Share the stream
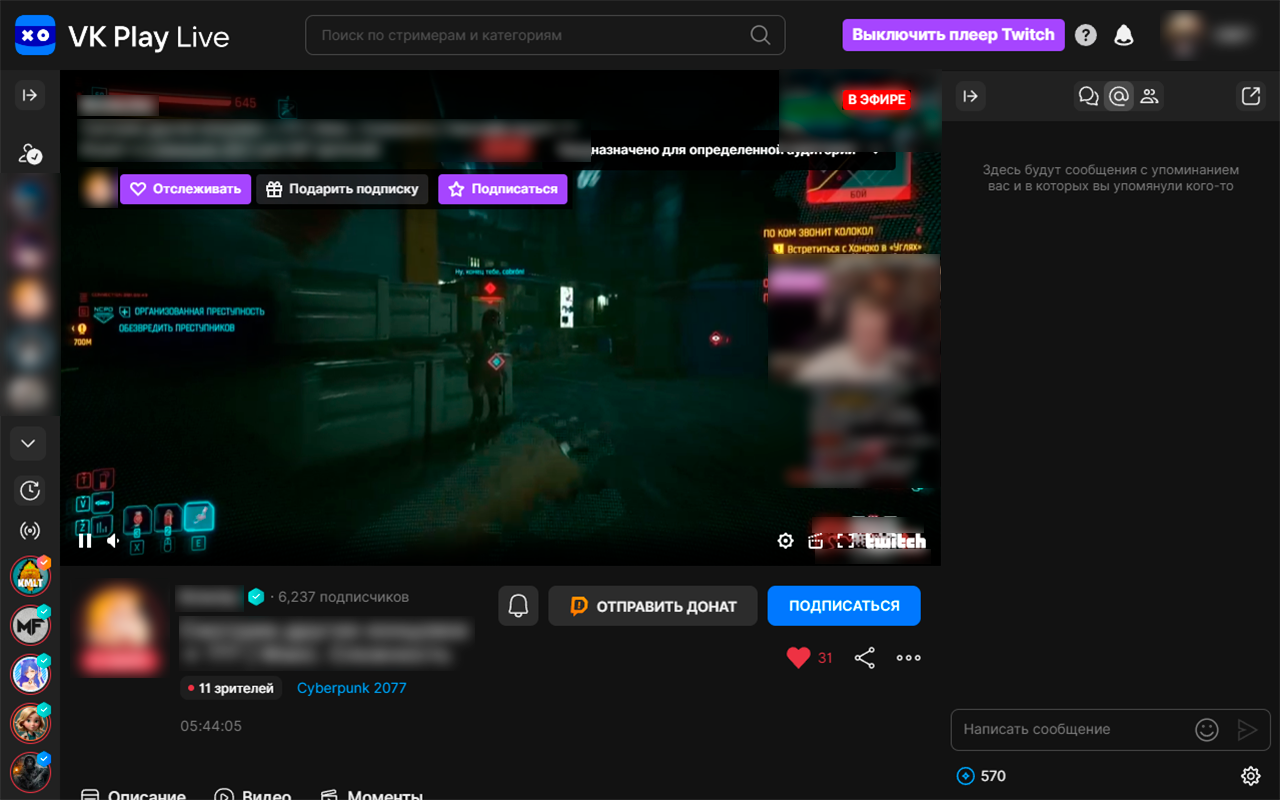This screenshot has width=1280, height=800. tap(865, 658)
